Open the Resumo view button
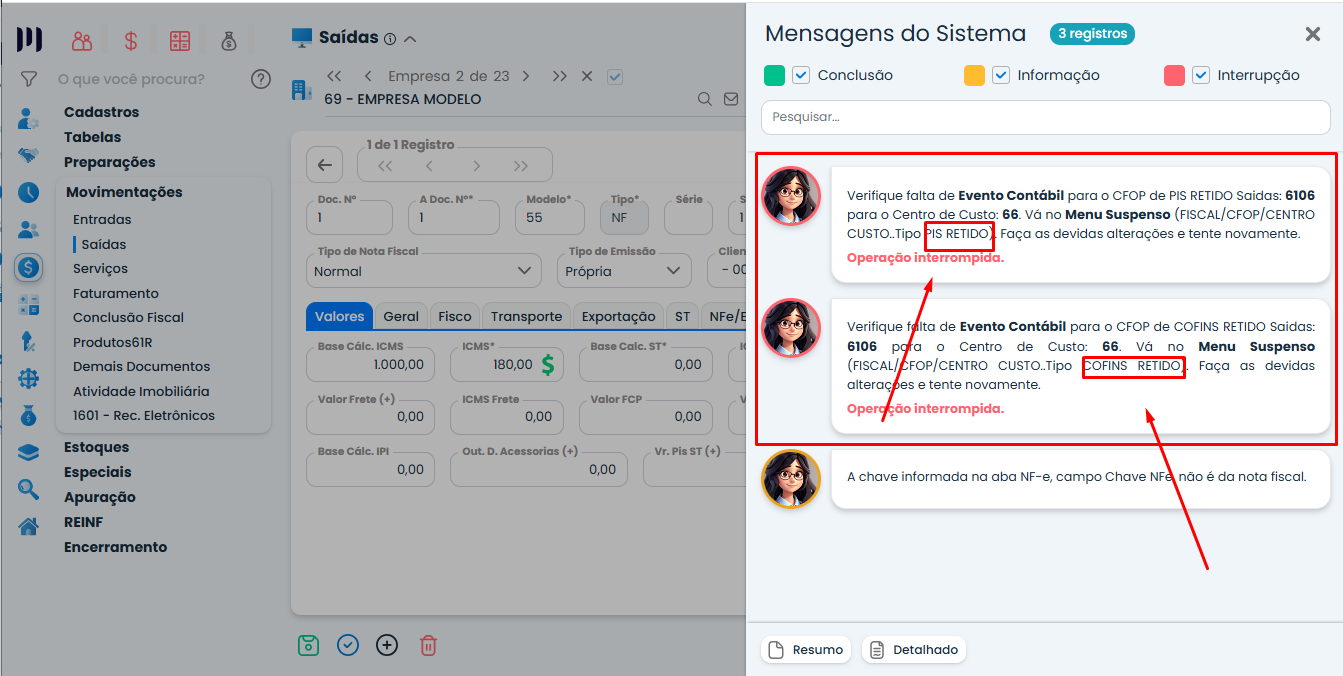 click(x=806, y=650)
